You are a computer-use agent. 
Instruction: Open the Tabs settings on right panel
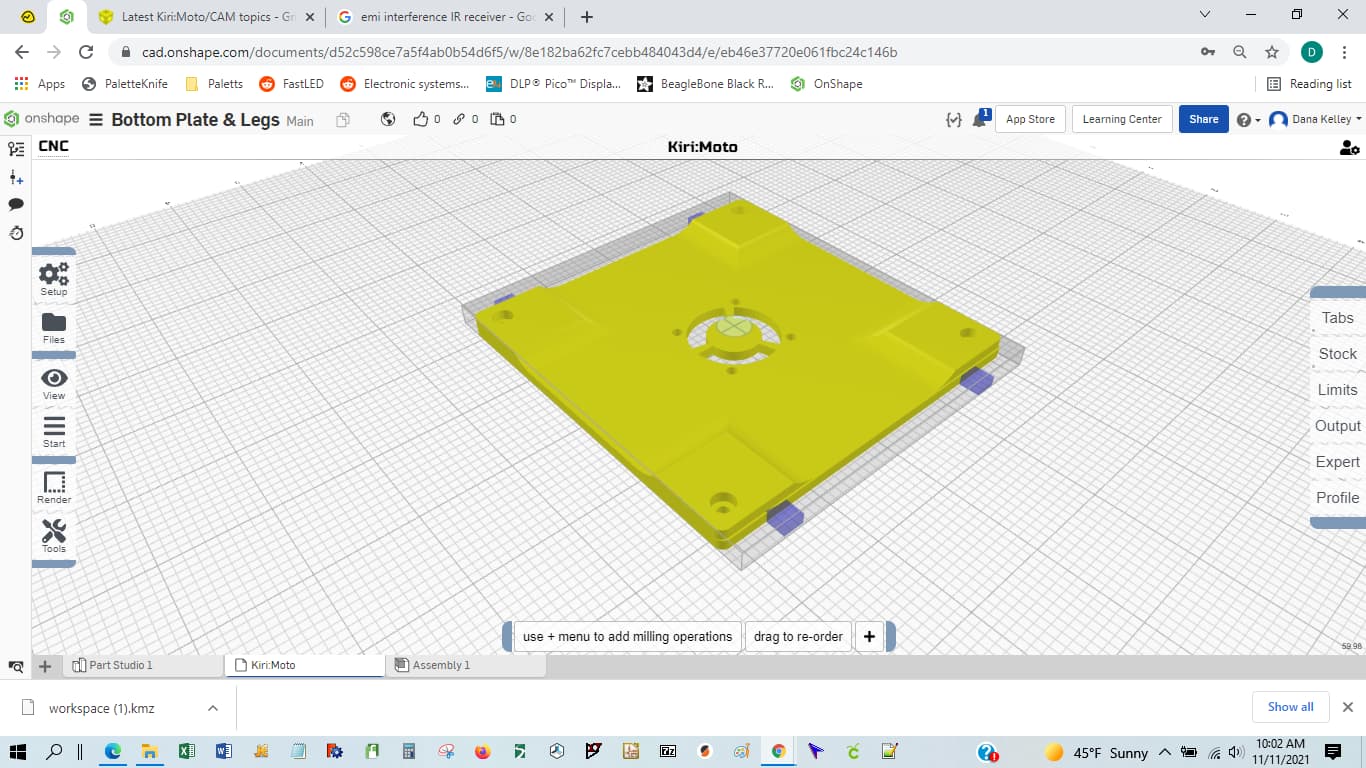point(1337,318)
